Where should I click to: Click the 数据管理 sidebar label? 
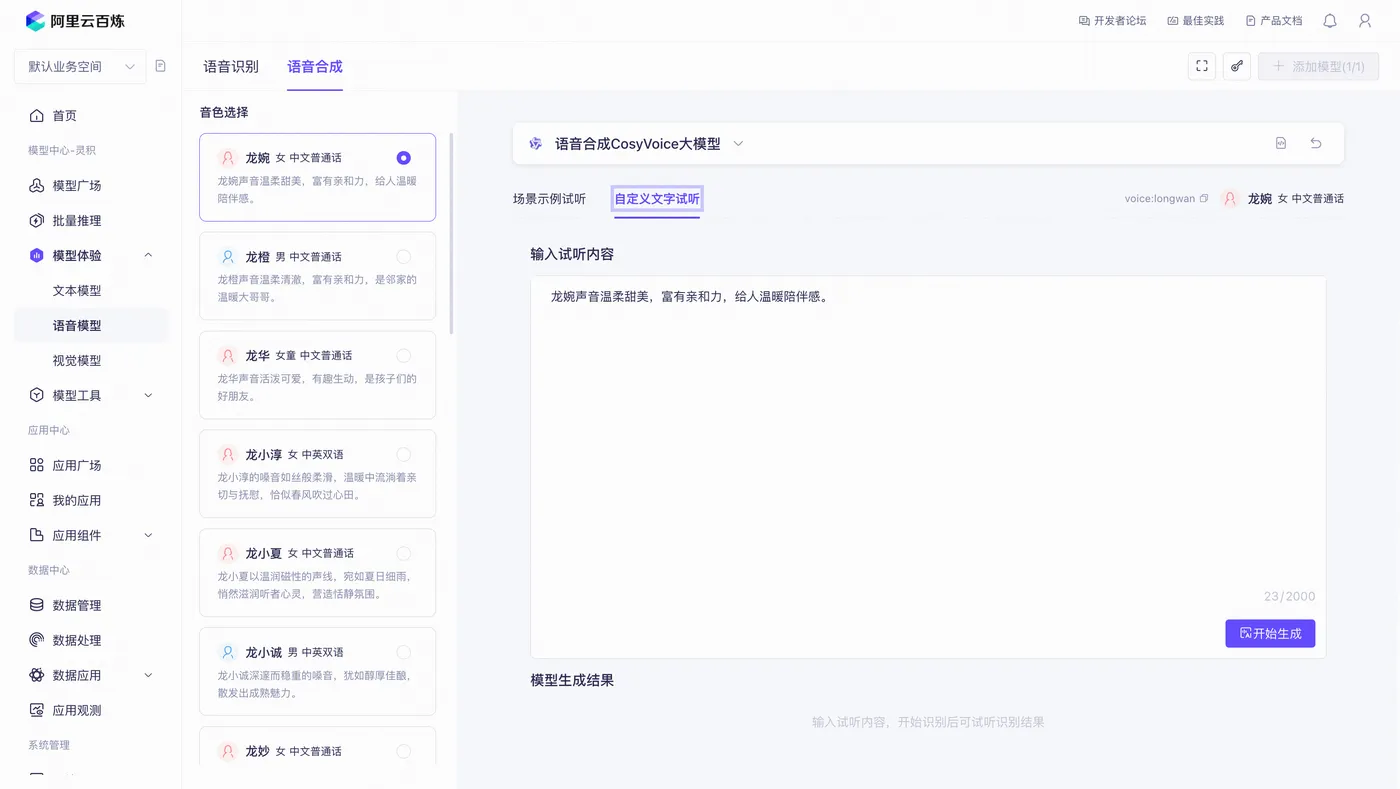pyautogui.click(x=77, y=606)
